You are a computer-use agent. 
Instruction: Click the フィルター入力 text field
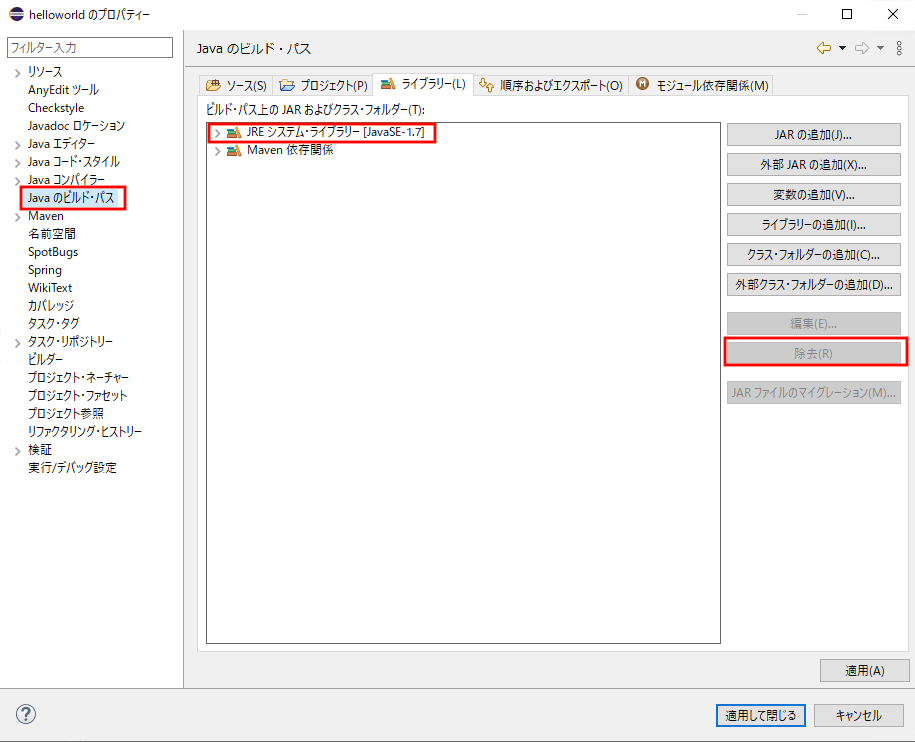89,47
